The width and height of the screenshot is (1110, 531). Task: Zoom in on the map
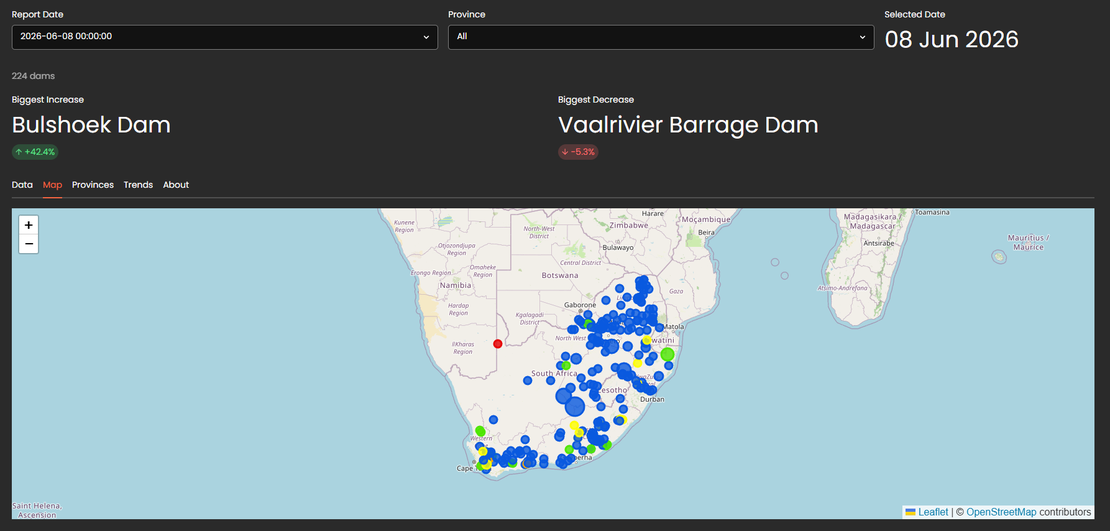(x=28, y=225)
